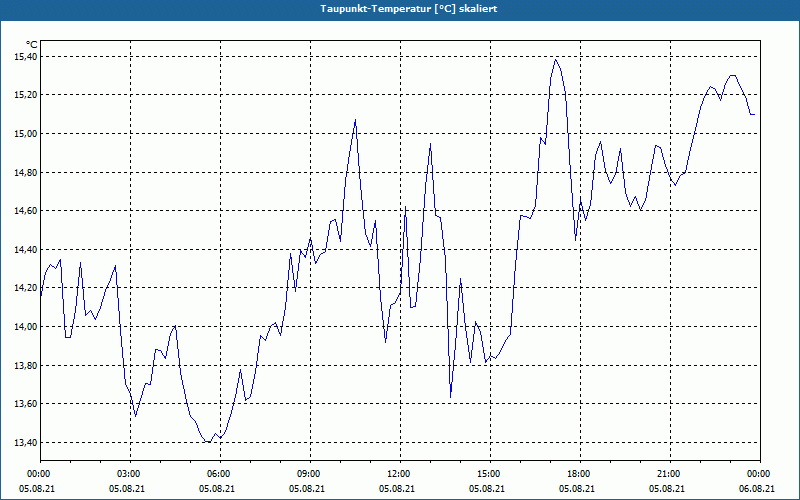Select the '13,40' axis value
This screenshot has width=800, height=500.
pos(24,442)
